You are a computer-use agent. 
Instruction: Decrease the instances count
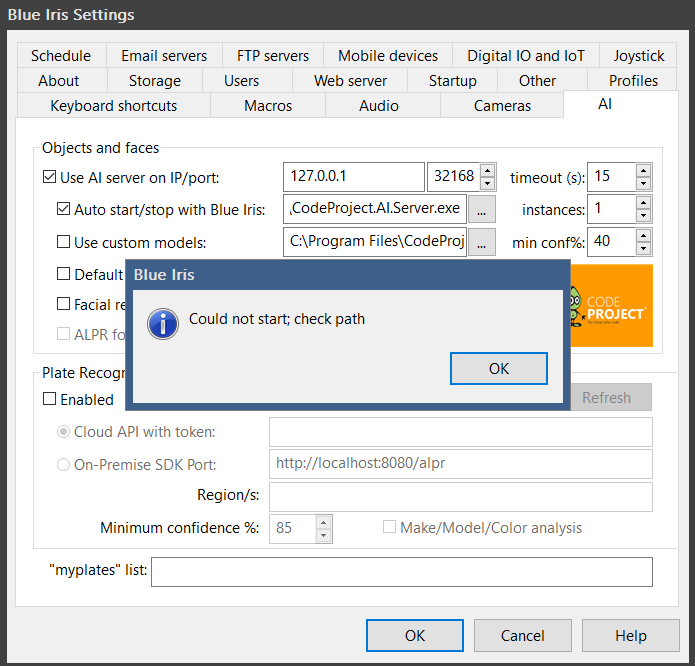[x=643, y=216]
